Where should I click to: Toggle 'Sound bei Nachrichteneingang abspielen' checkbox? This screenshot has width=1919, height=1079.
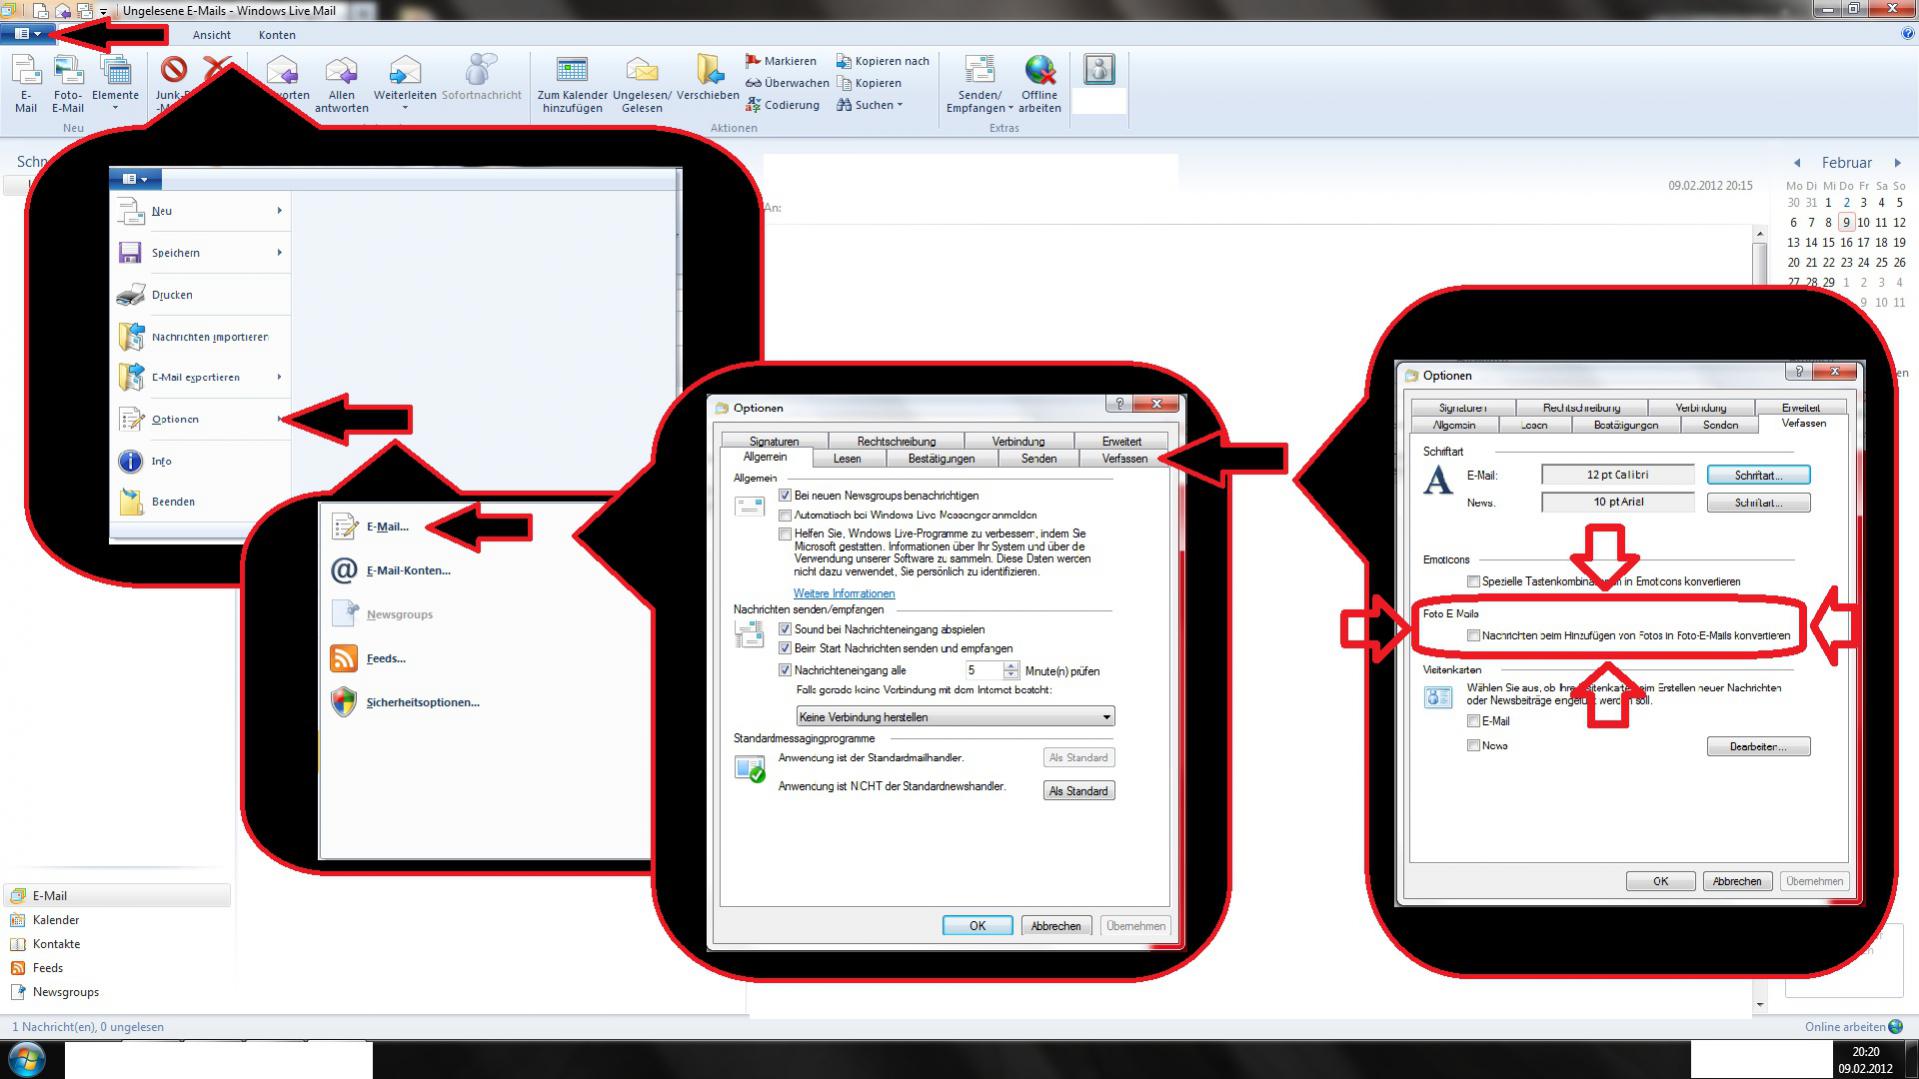[785, 629]
